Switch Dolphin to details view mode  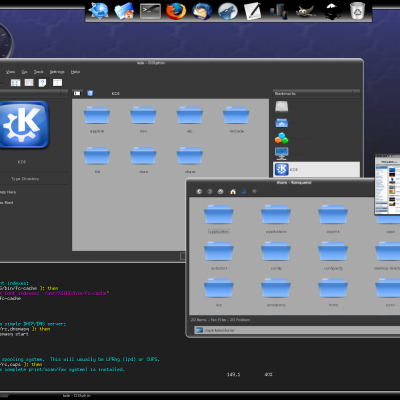click(29, 83)
